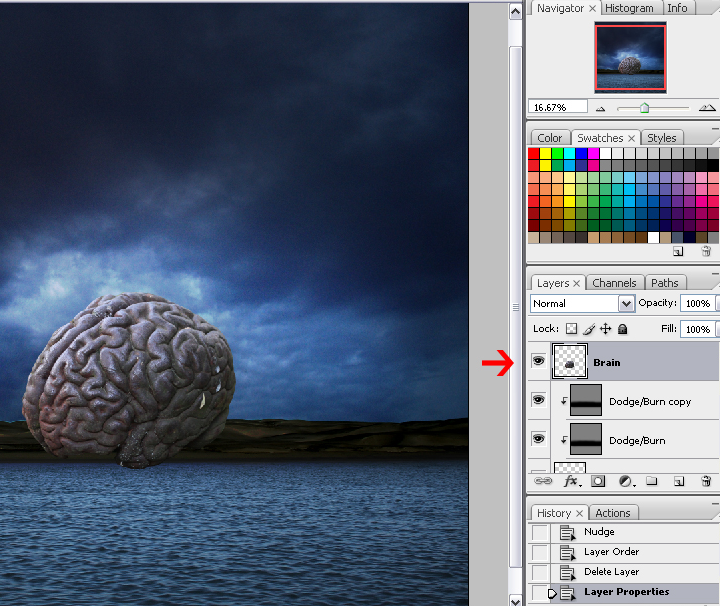Image resolution: width=720 pixels, height=606 pixels.
Task: Expand the Fill slider arrow
Action: tap(716, 329)
